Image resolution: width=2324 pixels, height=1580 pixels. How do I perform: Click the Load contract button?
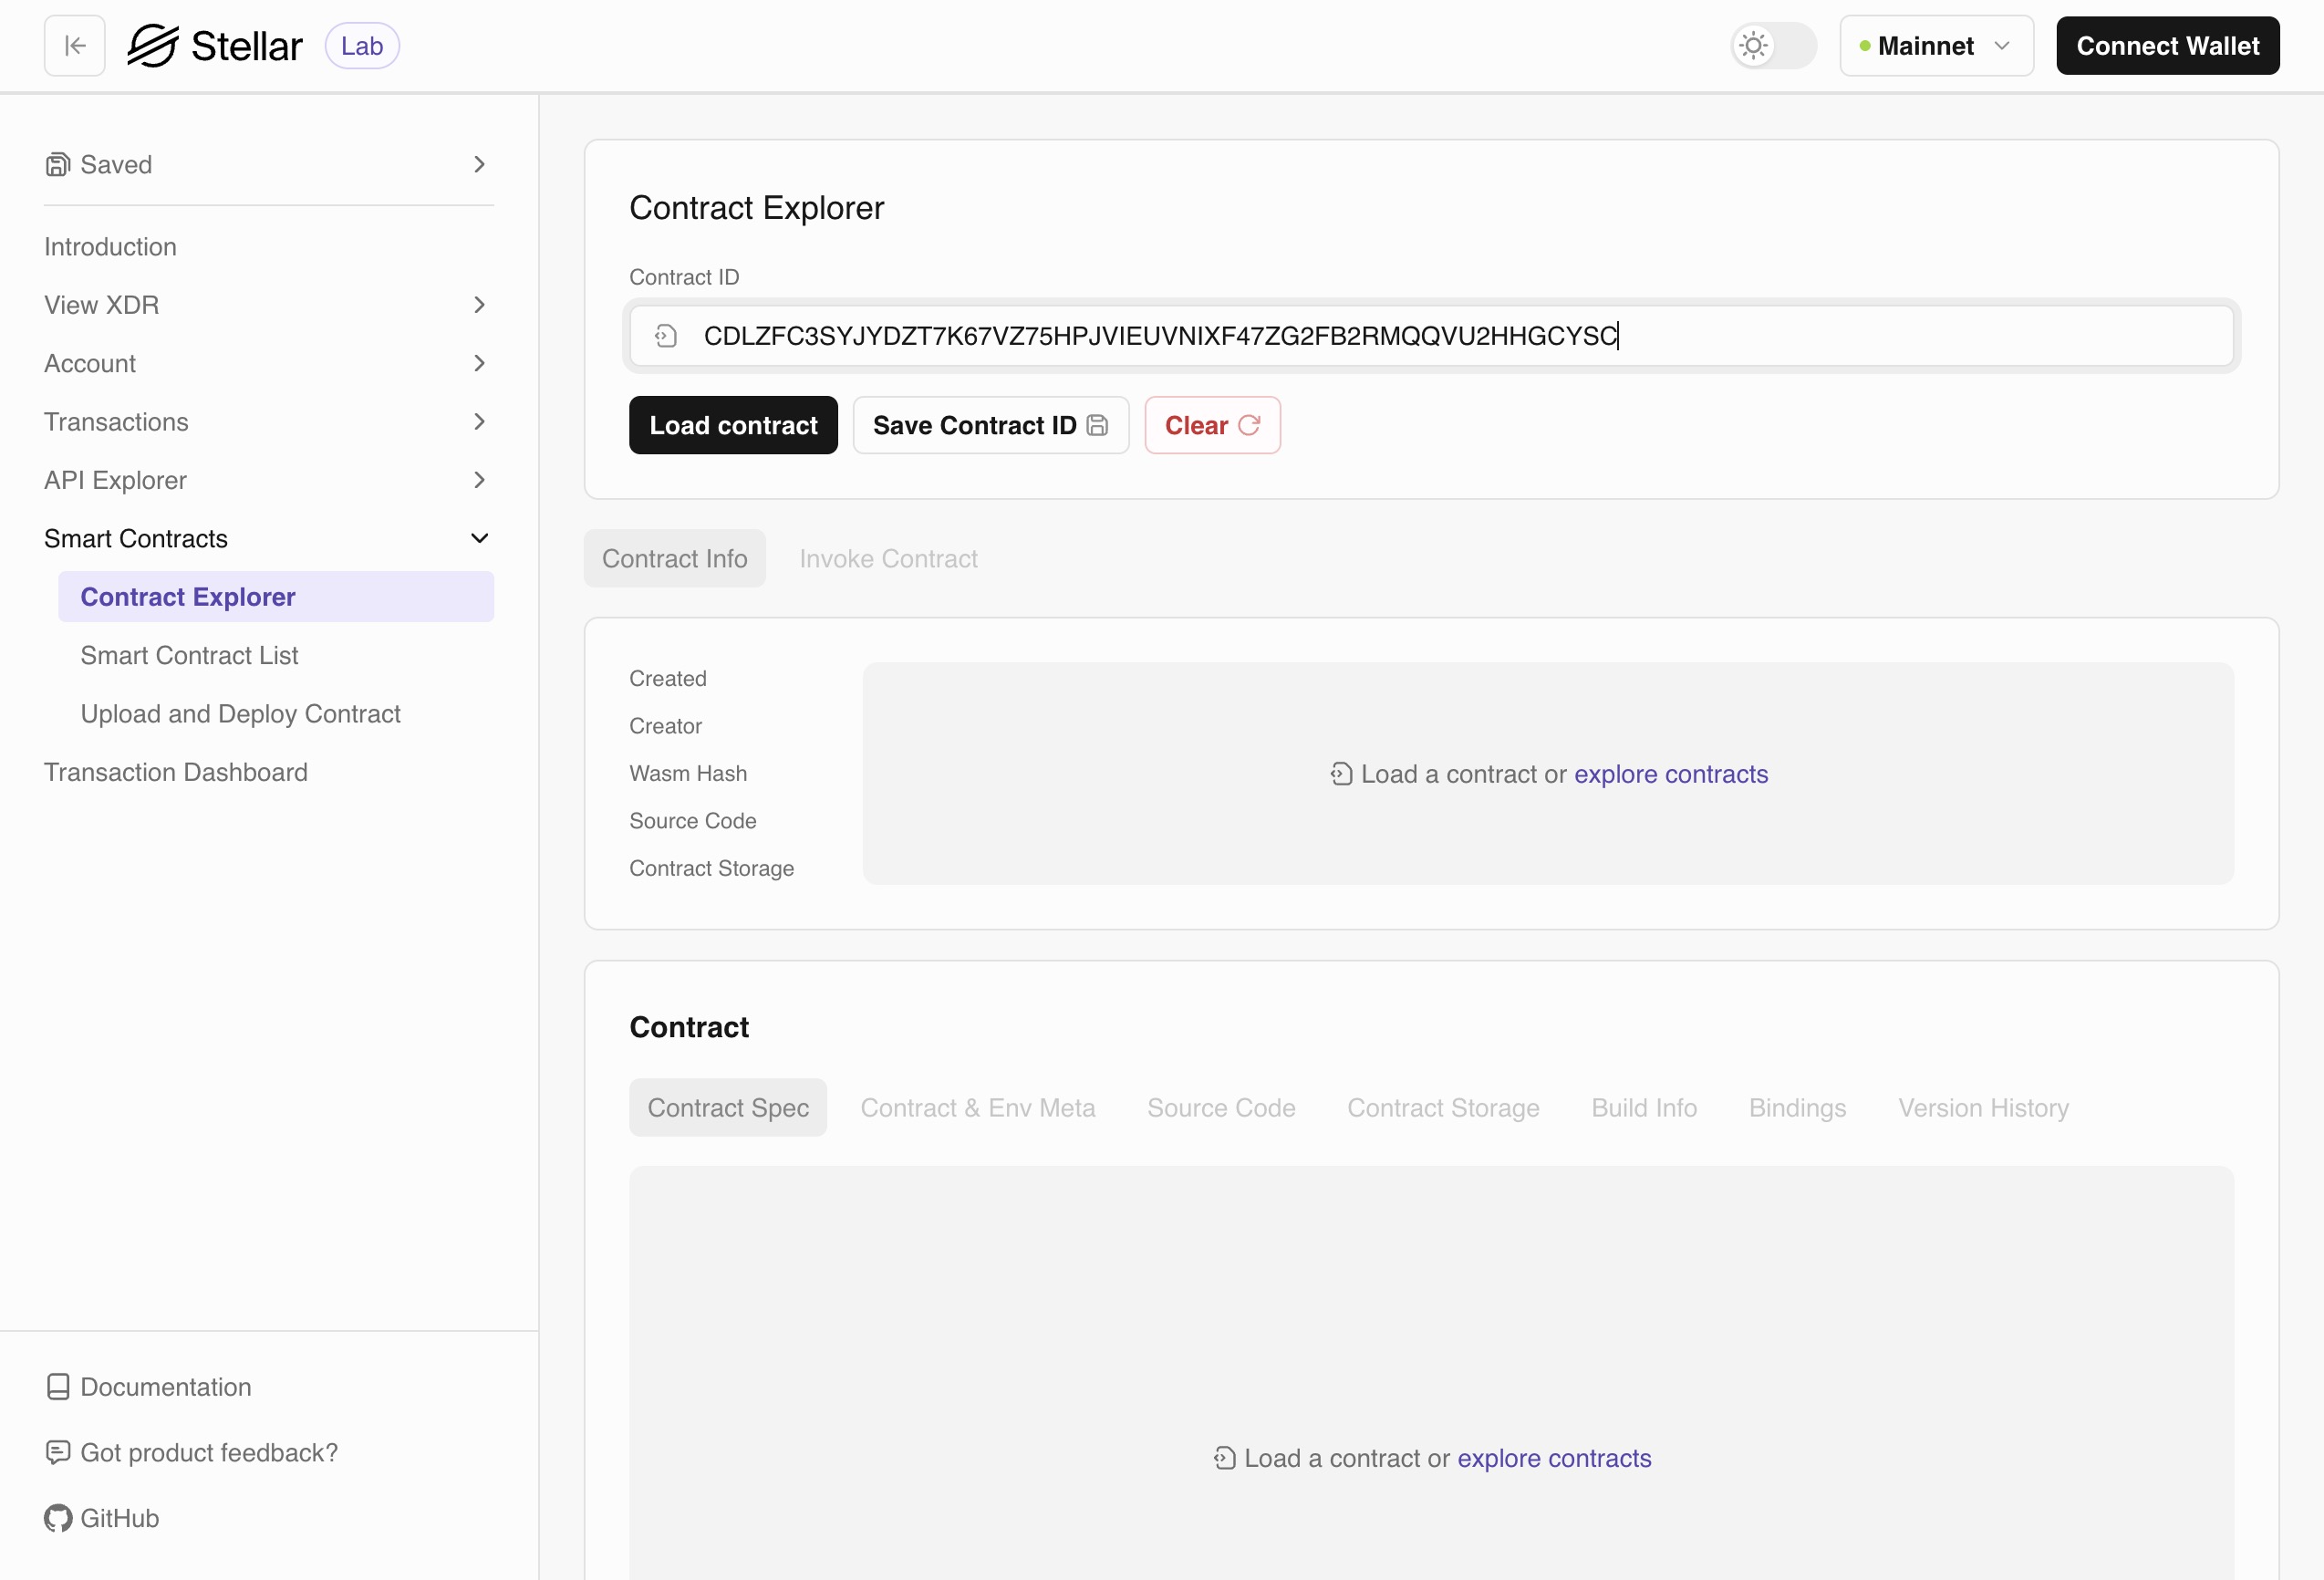[x=733, y=424]
